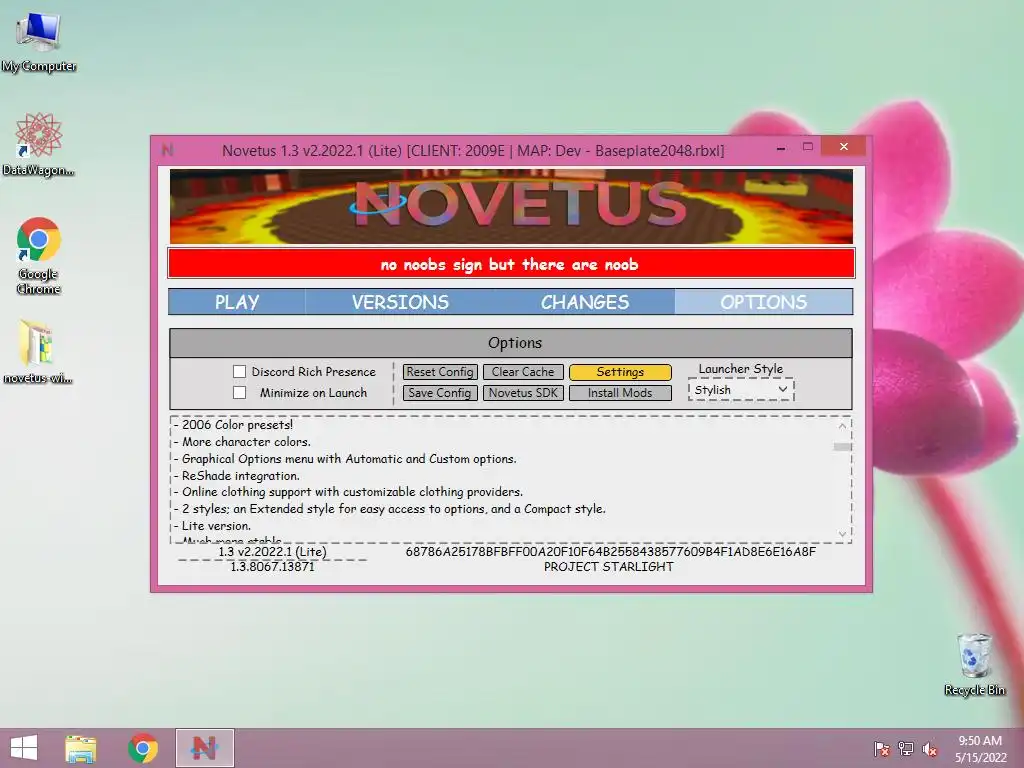Select the novetus-wi... folder on desktop
Image resolution: width=1024 pixels, height=768 pixels.
click(x=39, y=351)
